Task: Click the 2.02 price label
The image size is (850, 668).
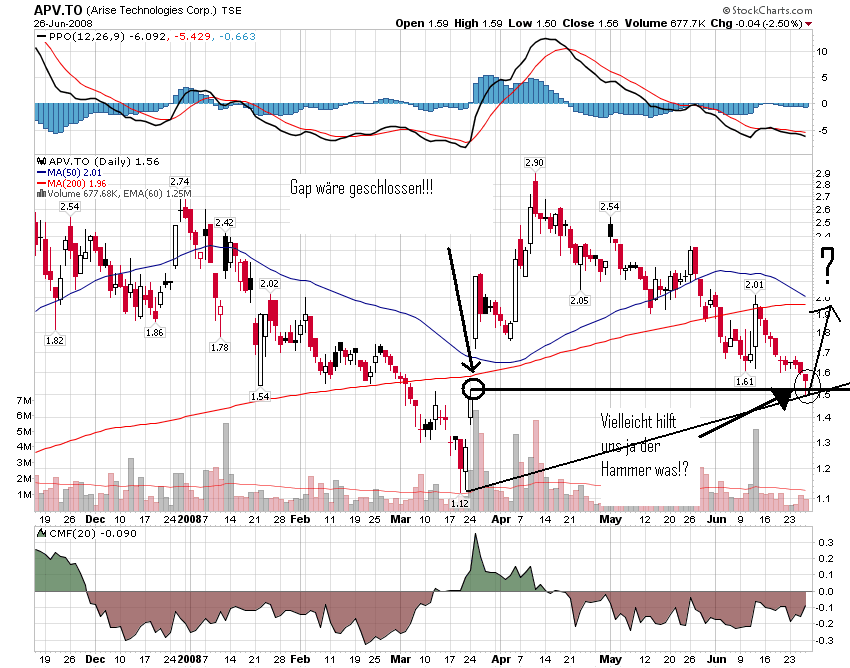Action: tap(269, 284)
